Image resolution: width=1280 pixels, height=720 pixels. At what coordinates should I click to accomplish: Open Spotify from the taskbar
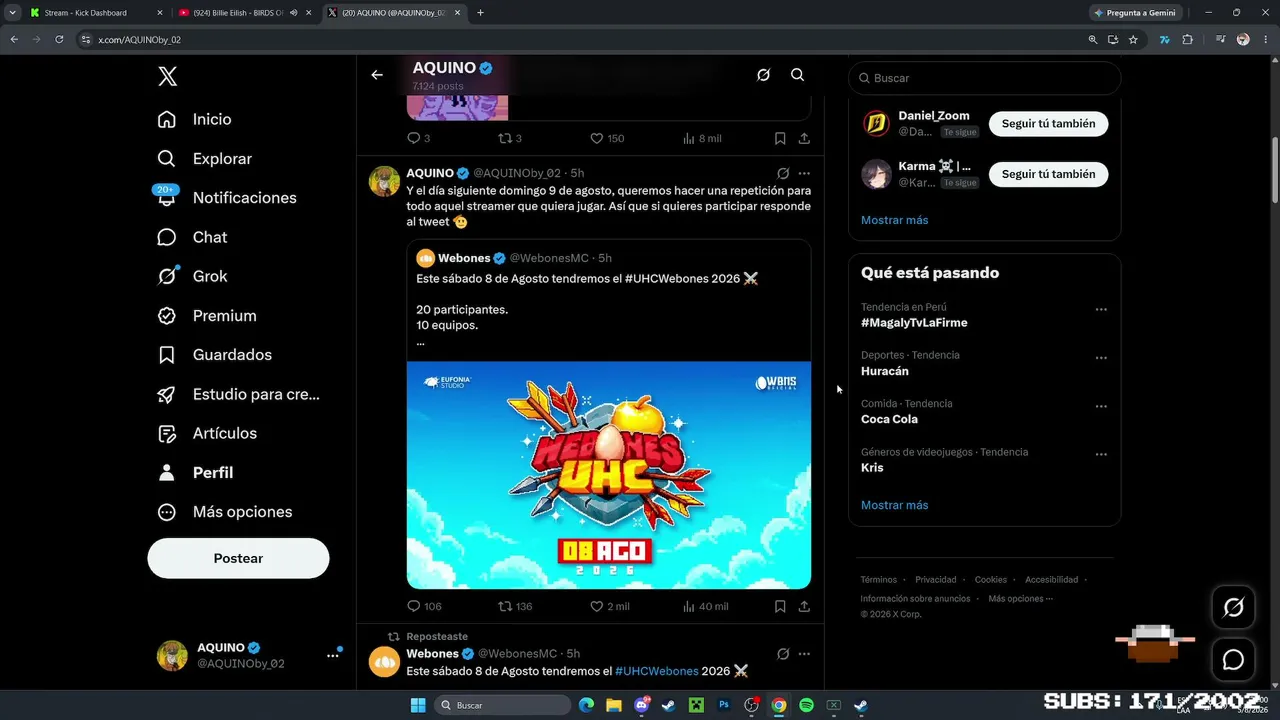(x=806, y=705)
